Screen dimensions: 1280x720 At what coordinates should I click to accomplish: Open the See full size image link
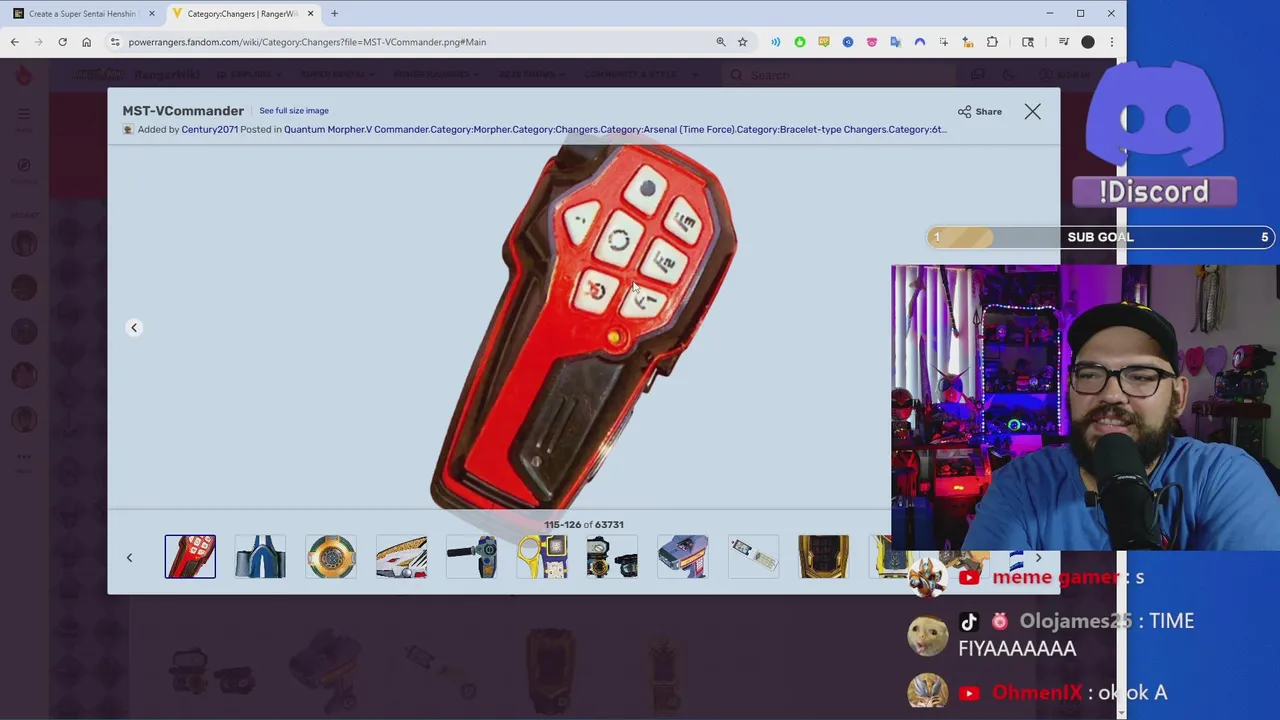[x=294, y=111]
